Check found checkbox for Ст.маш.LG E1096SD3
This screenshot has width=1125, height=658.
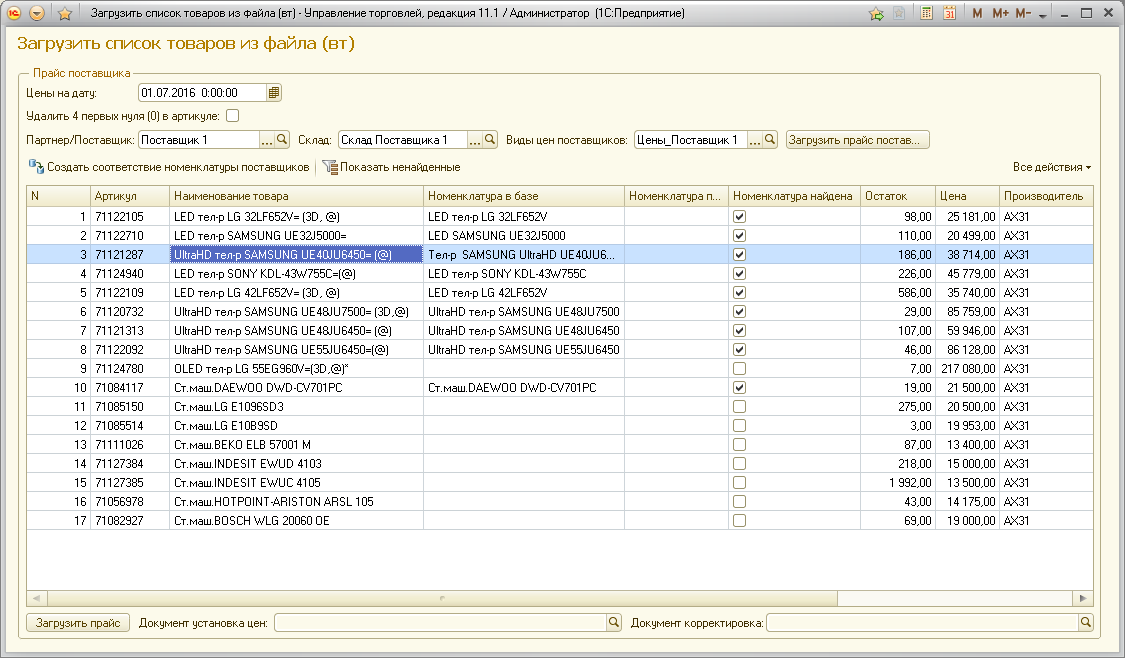[739, 407]
